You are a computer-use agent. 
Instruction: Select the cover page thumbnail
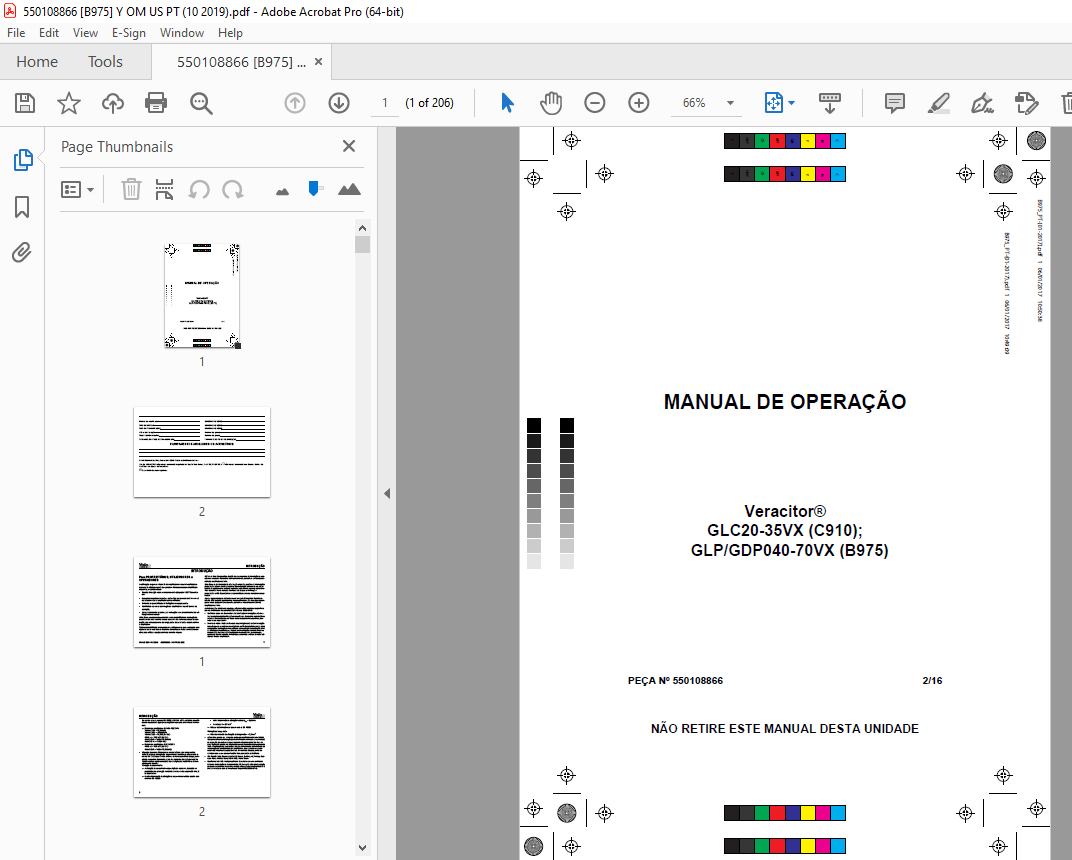[x=202, y=296]
